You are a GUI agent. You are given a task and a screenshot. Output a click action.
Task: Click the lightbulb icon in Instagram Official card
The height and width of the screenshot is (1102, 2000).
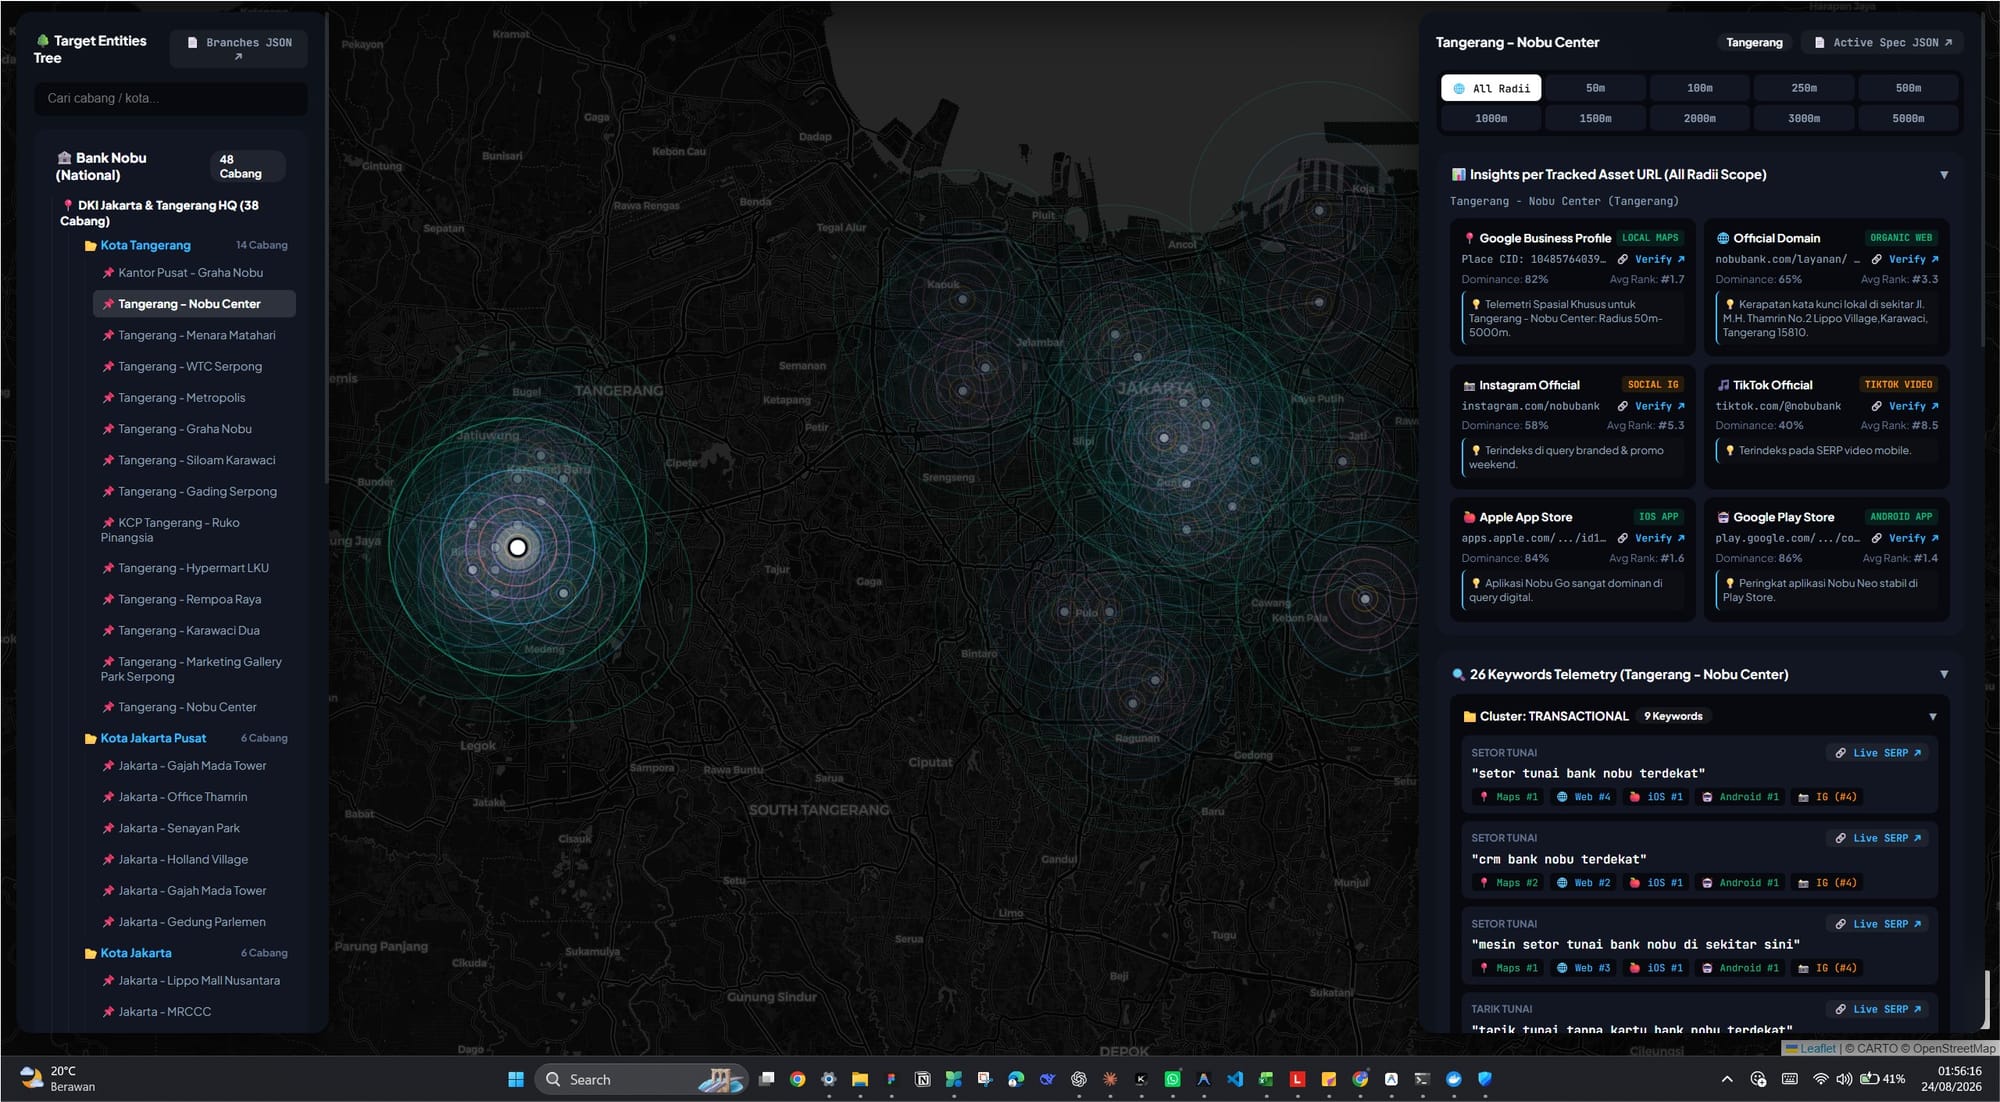1476,451
